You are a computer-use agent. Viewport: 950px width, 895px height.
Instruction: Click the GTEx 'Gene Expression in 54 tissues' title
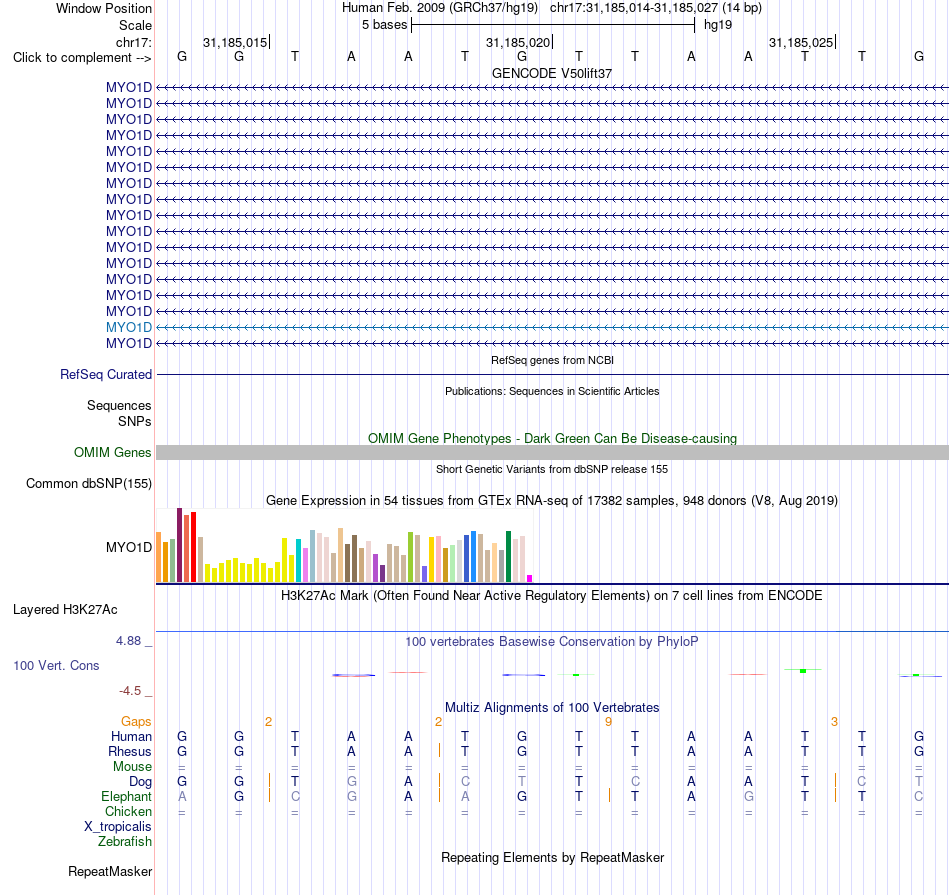click(552, 501)
